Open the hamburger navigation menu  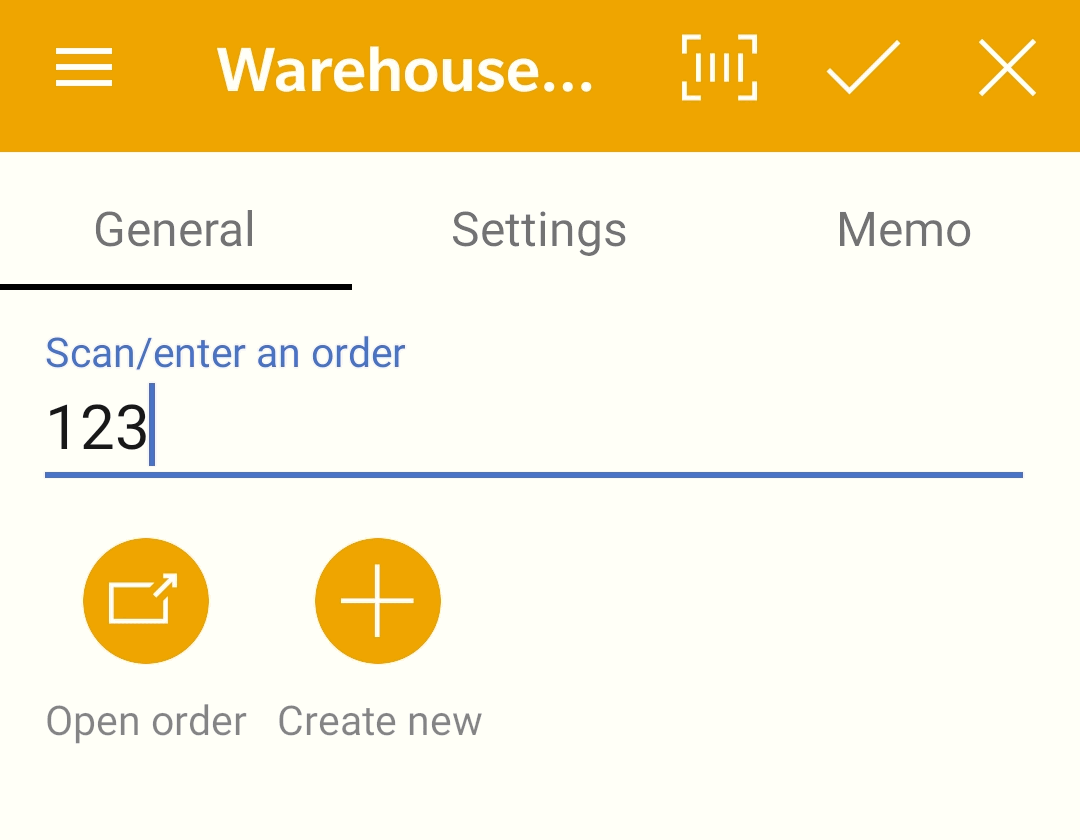(x=83, y=67)
